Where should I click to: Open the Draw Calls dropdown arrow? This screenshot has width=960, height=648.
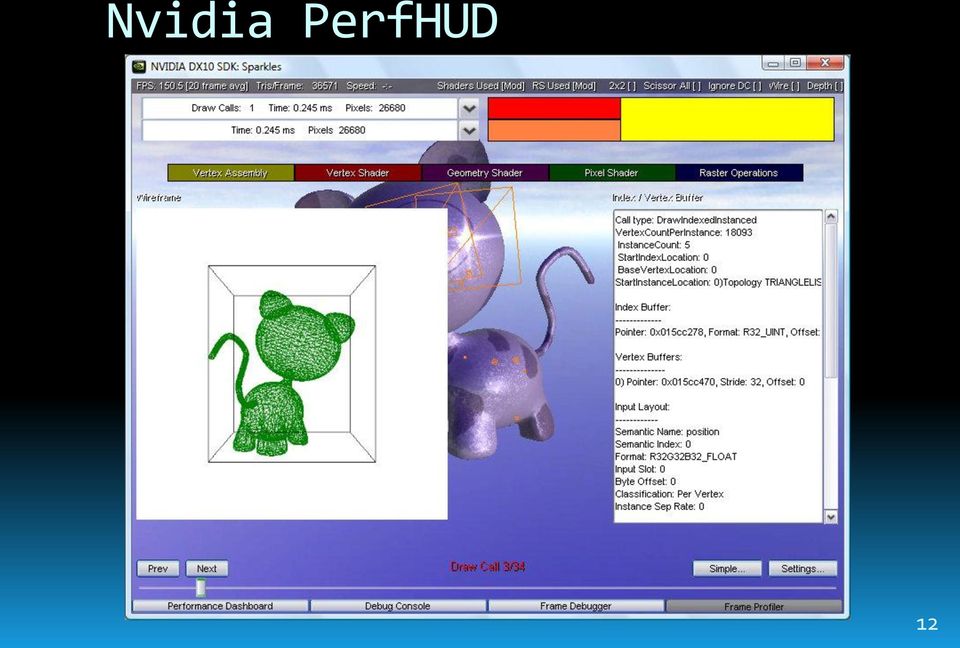[469, 108]
